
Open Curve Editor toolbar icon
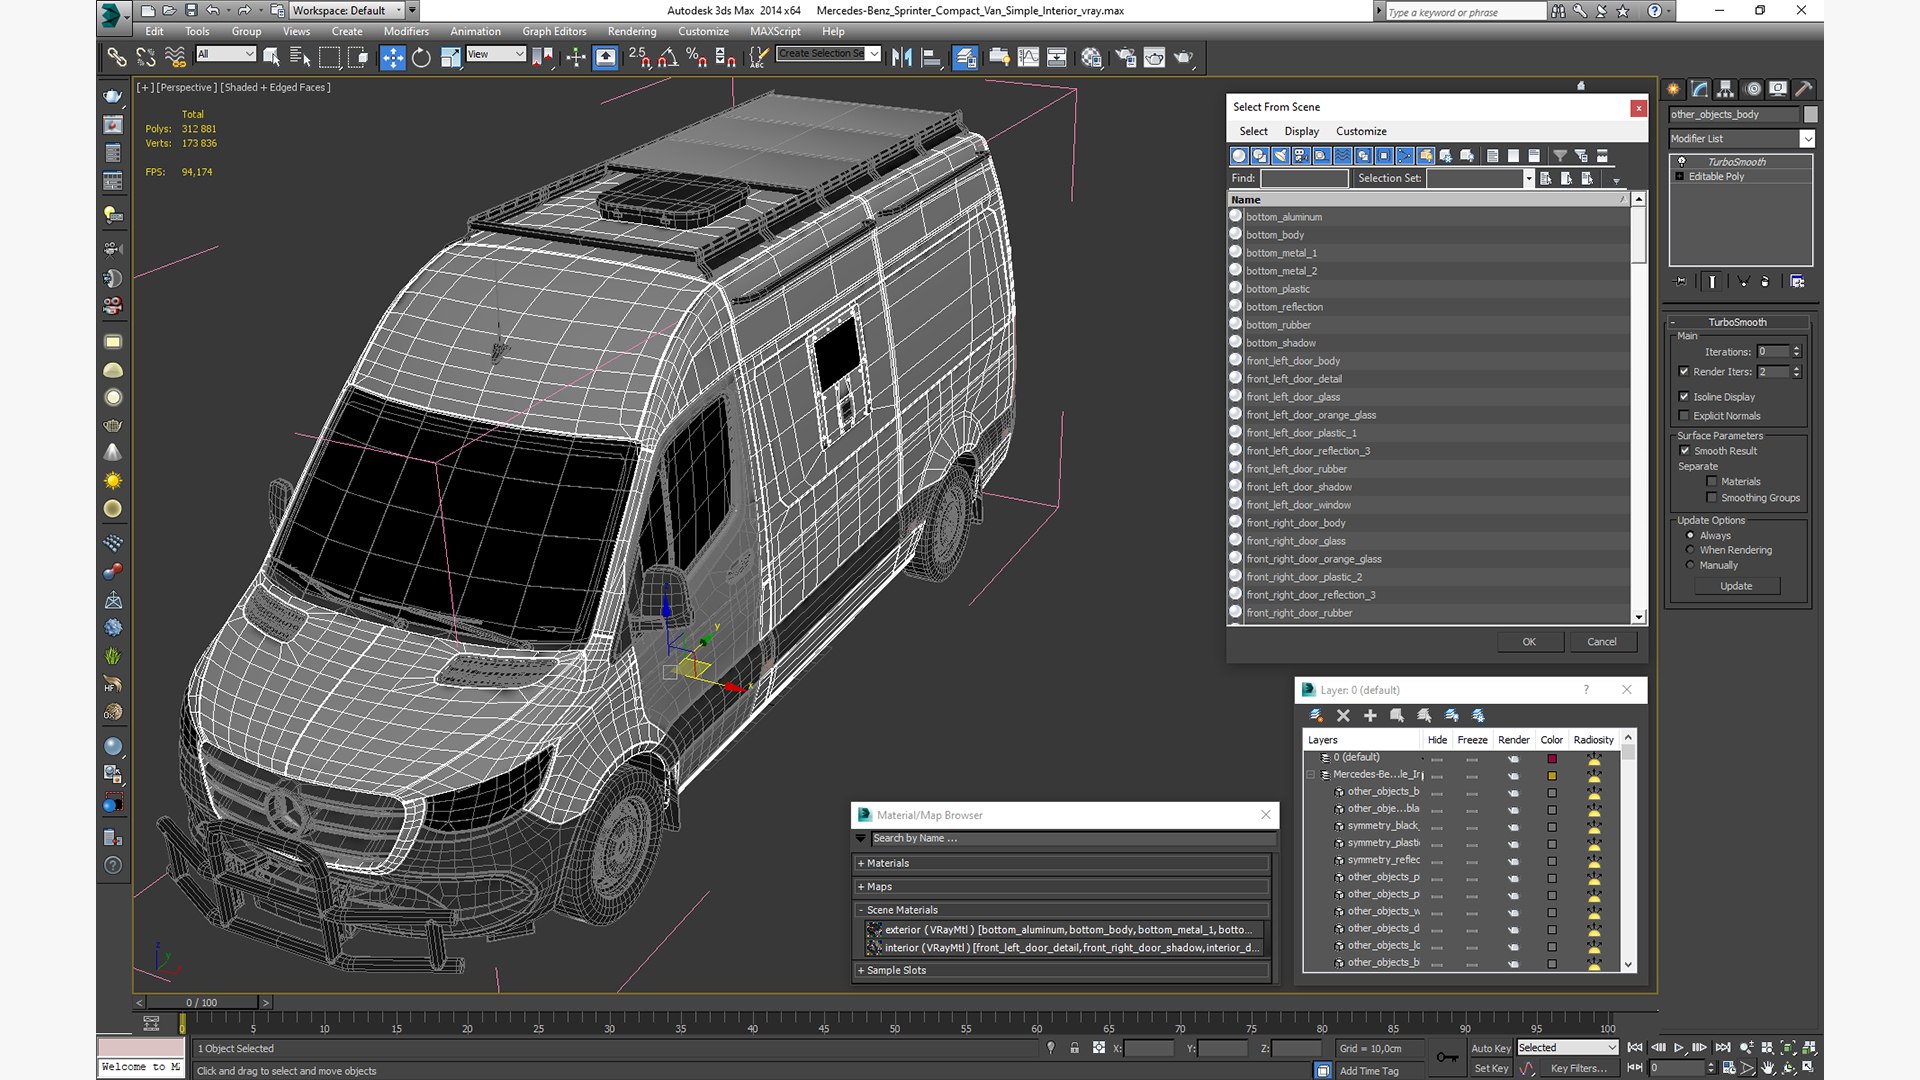point(1028,57)
